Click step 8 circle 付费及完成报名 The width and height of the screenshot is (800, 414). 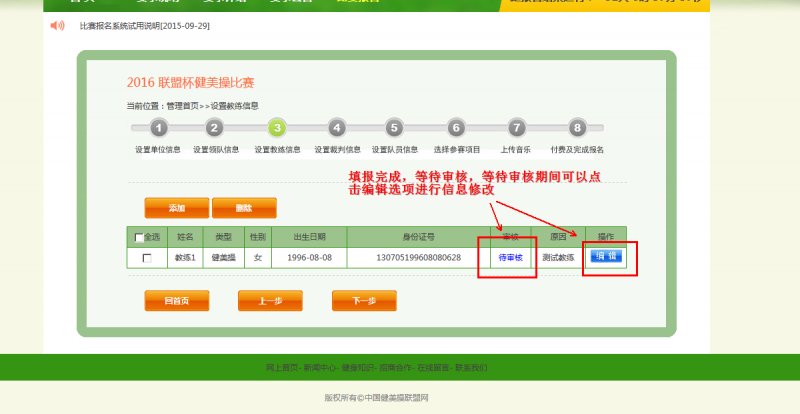tap(577, 128)
